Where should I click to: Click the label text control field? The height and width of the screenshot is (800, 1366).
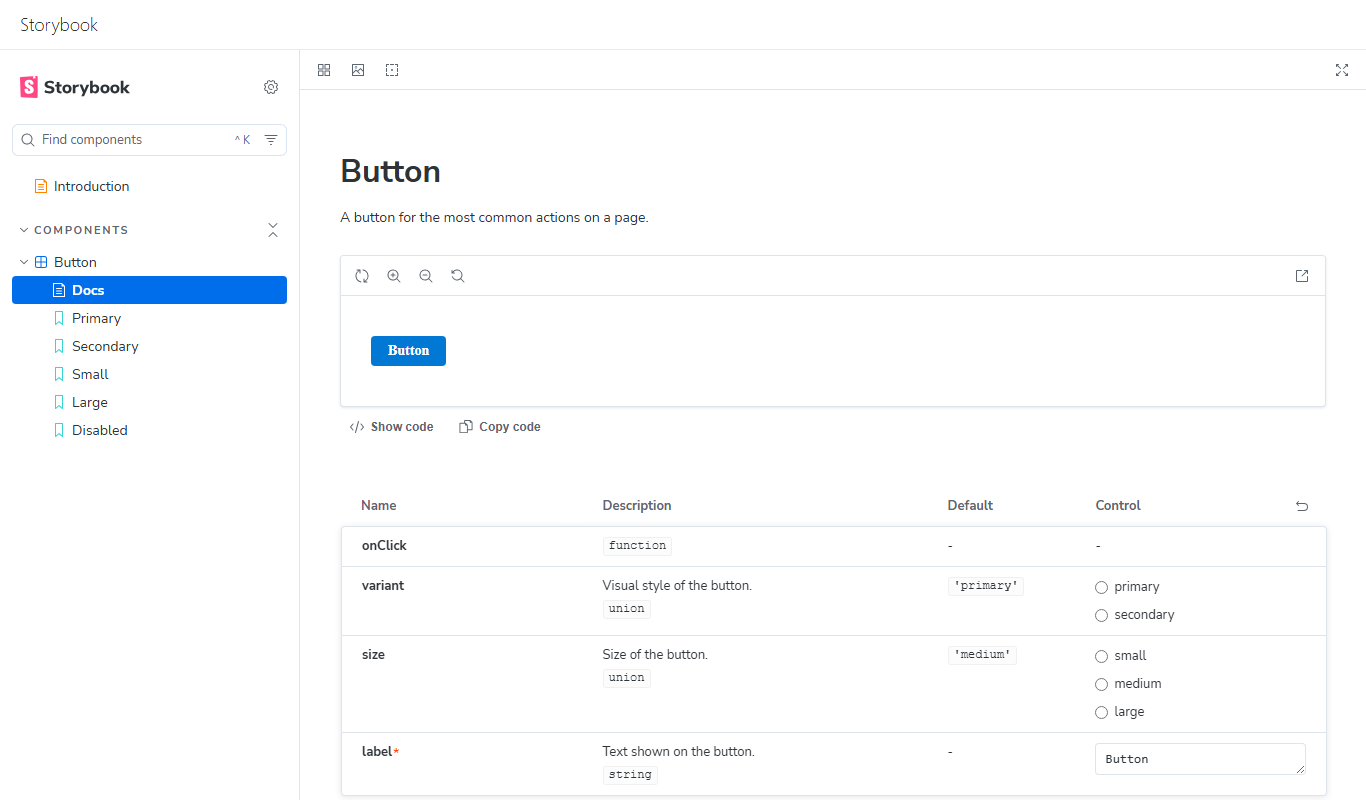(1200, 759)
